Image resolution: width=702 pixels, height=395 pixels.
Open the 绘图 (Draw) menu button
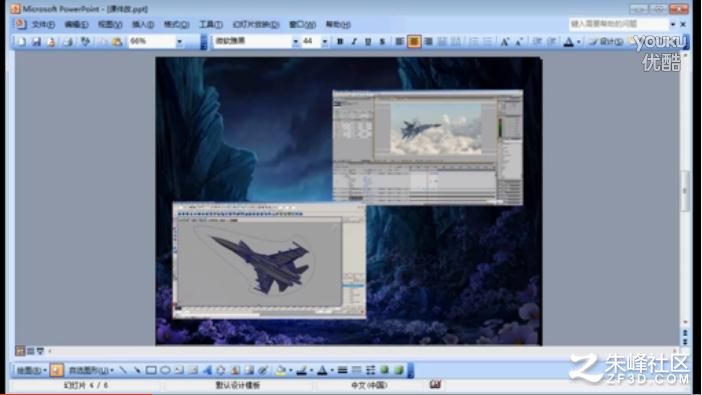31,370
